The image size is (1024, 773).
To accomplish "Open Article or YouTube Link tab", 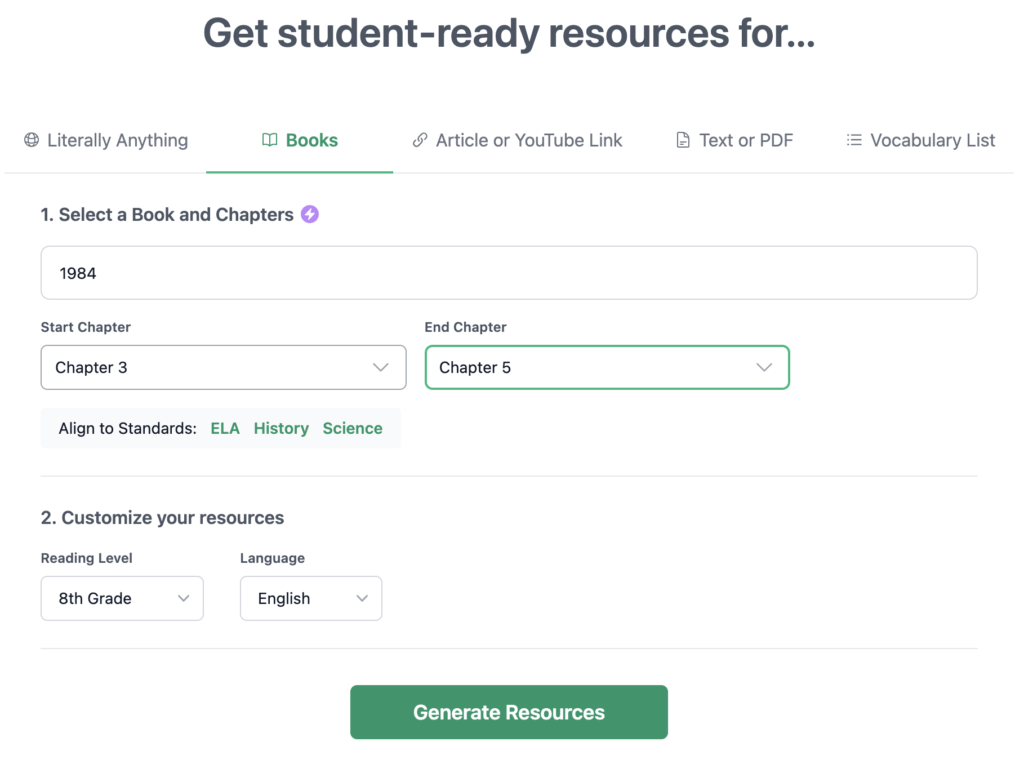I will (x=517, y=140).
